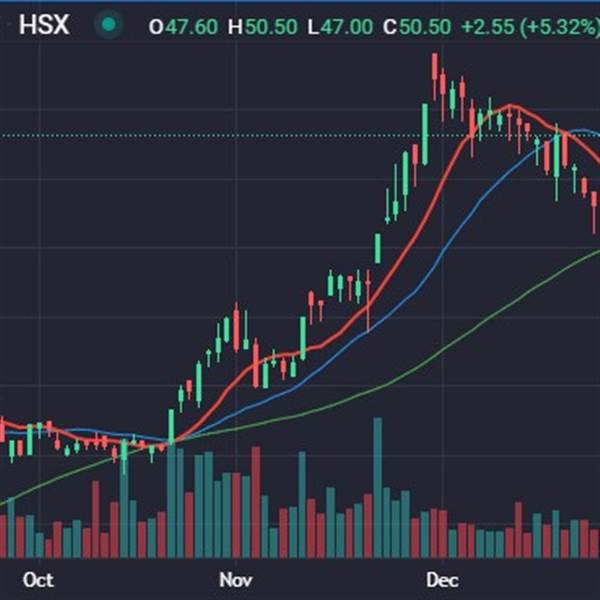Select the high price 50.50 value

(x=271, y=27)
